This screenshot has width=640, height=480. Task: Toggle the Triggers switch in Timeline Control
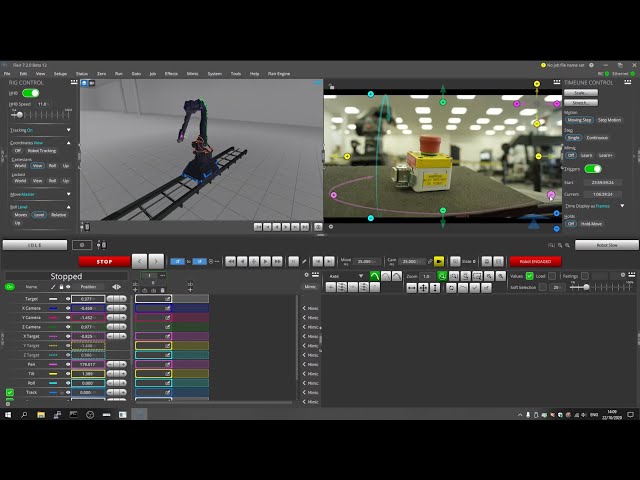click(593, 169)
